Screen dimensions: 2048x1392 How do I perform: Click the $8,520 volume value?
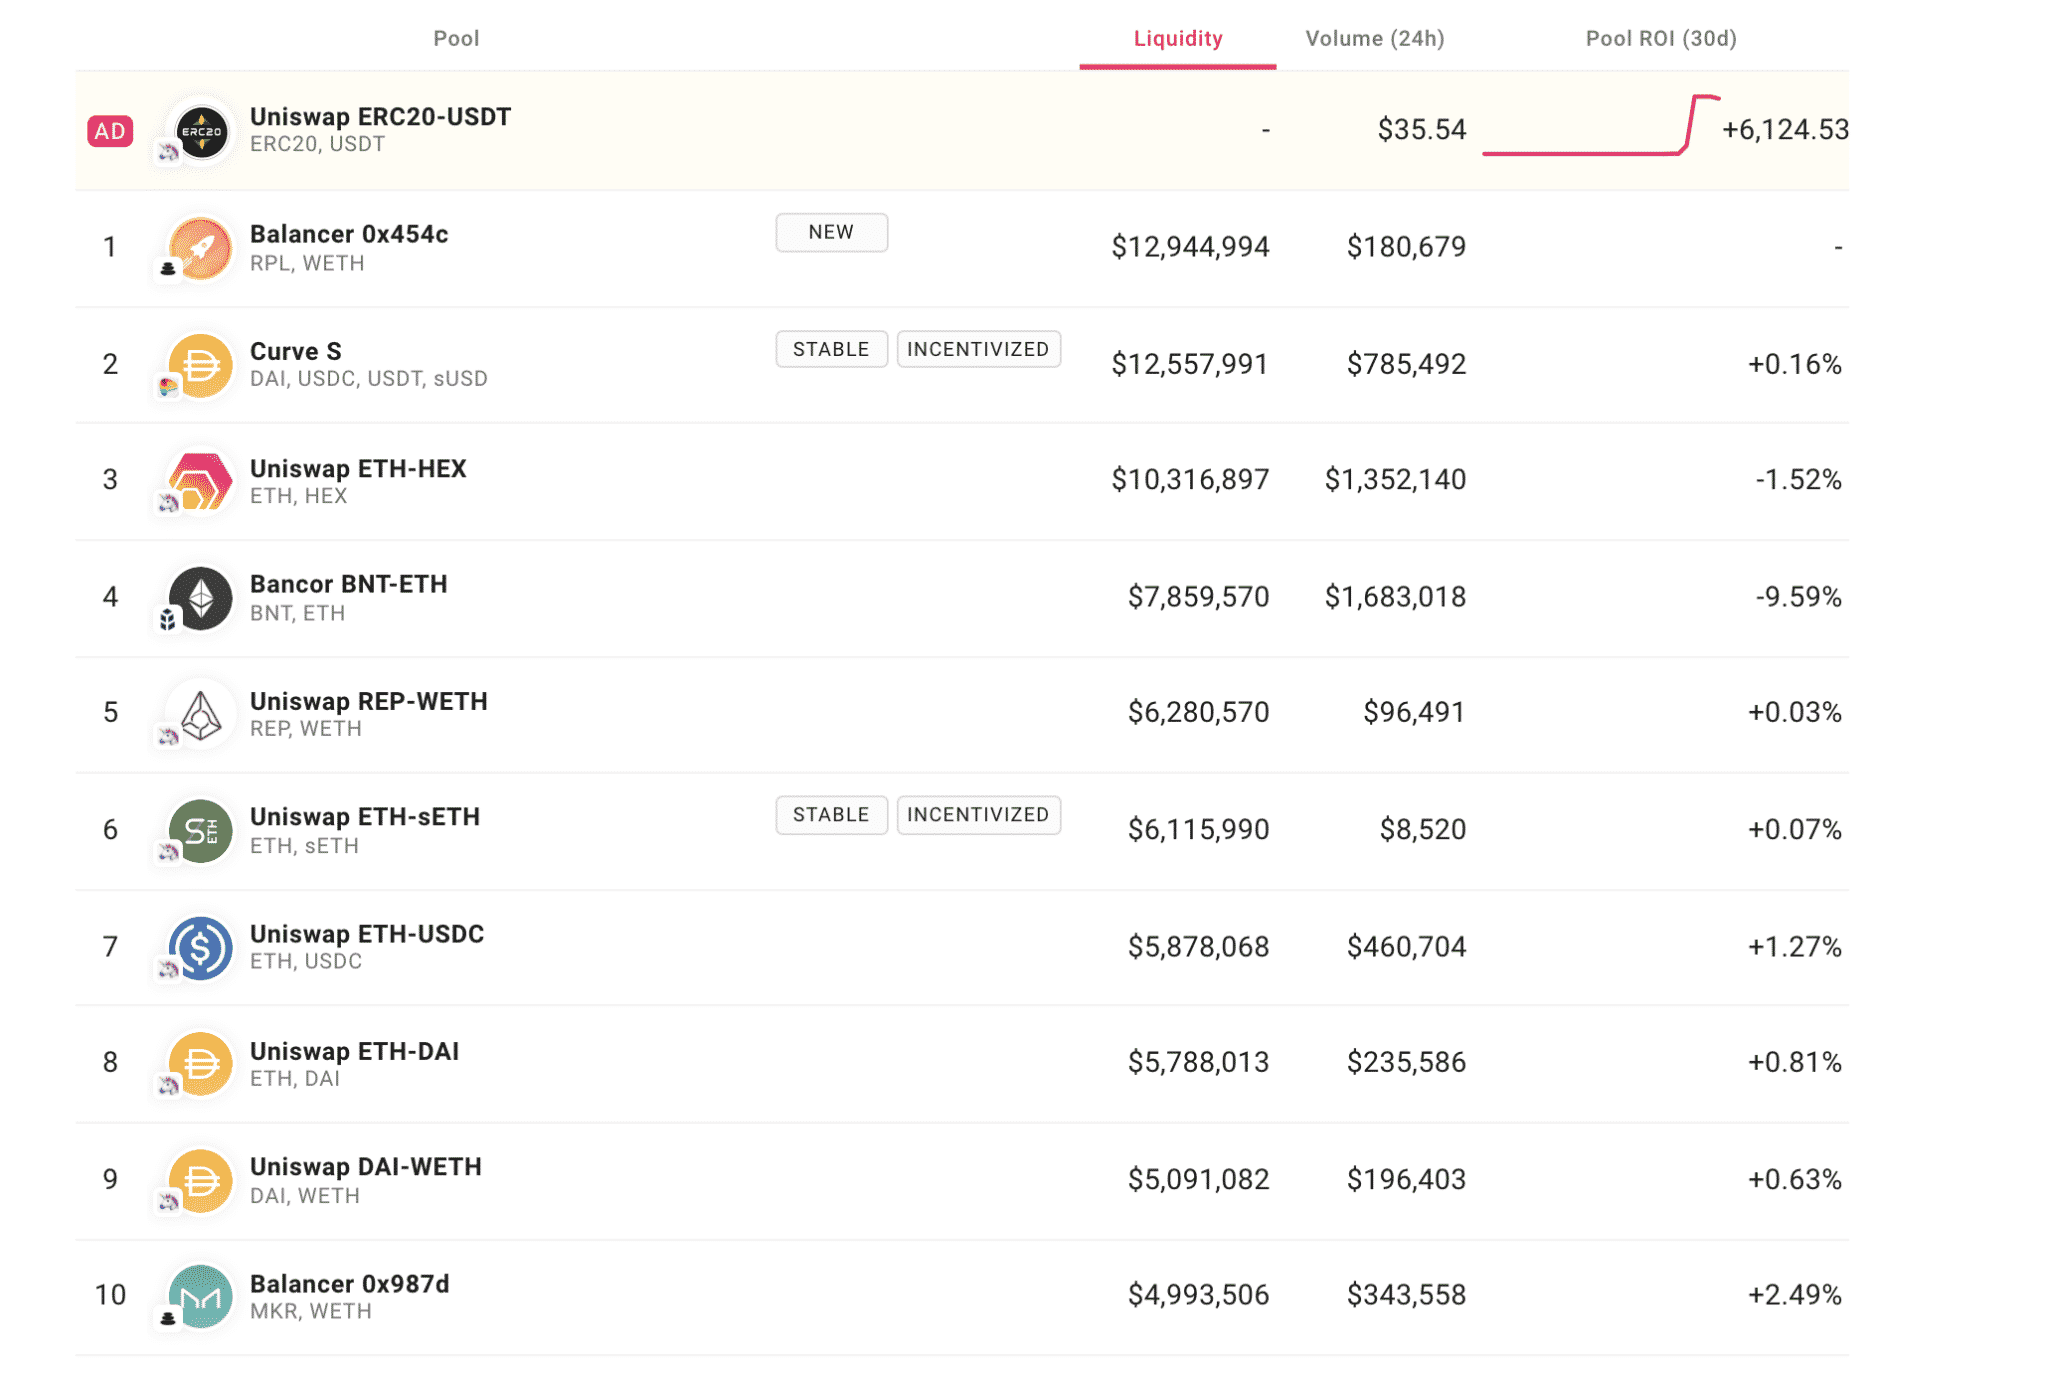[1422, 830]
